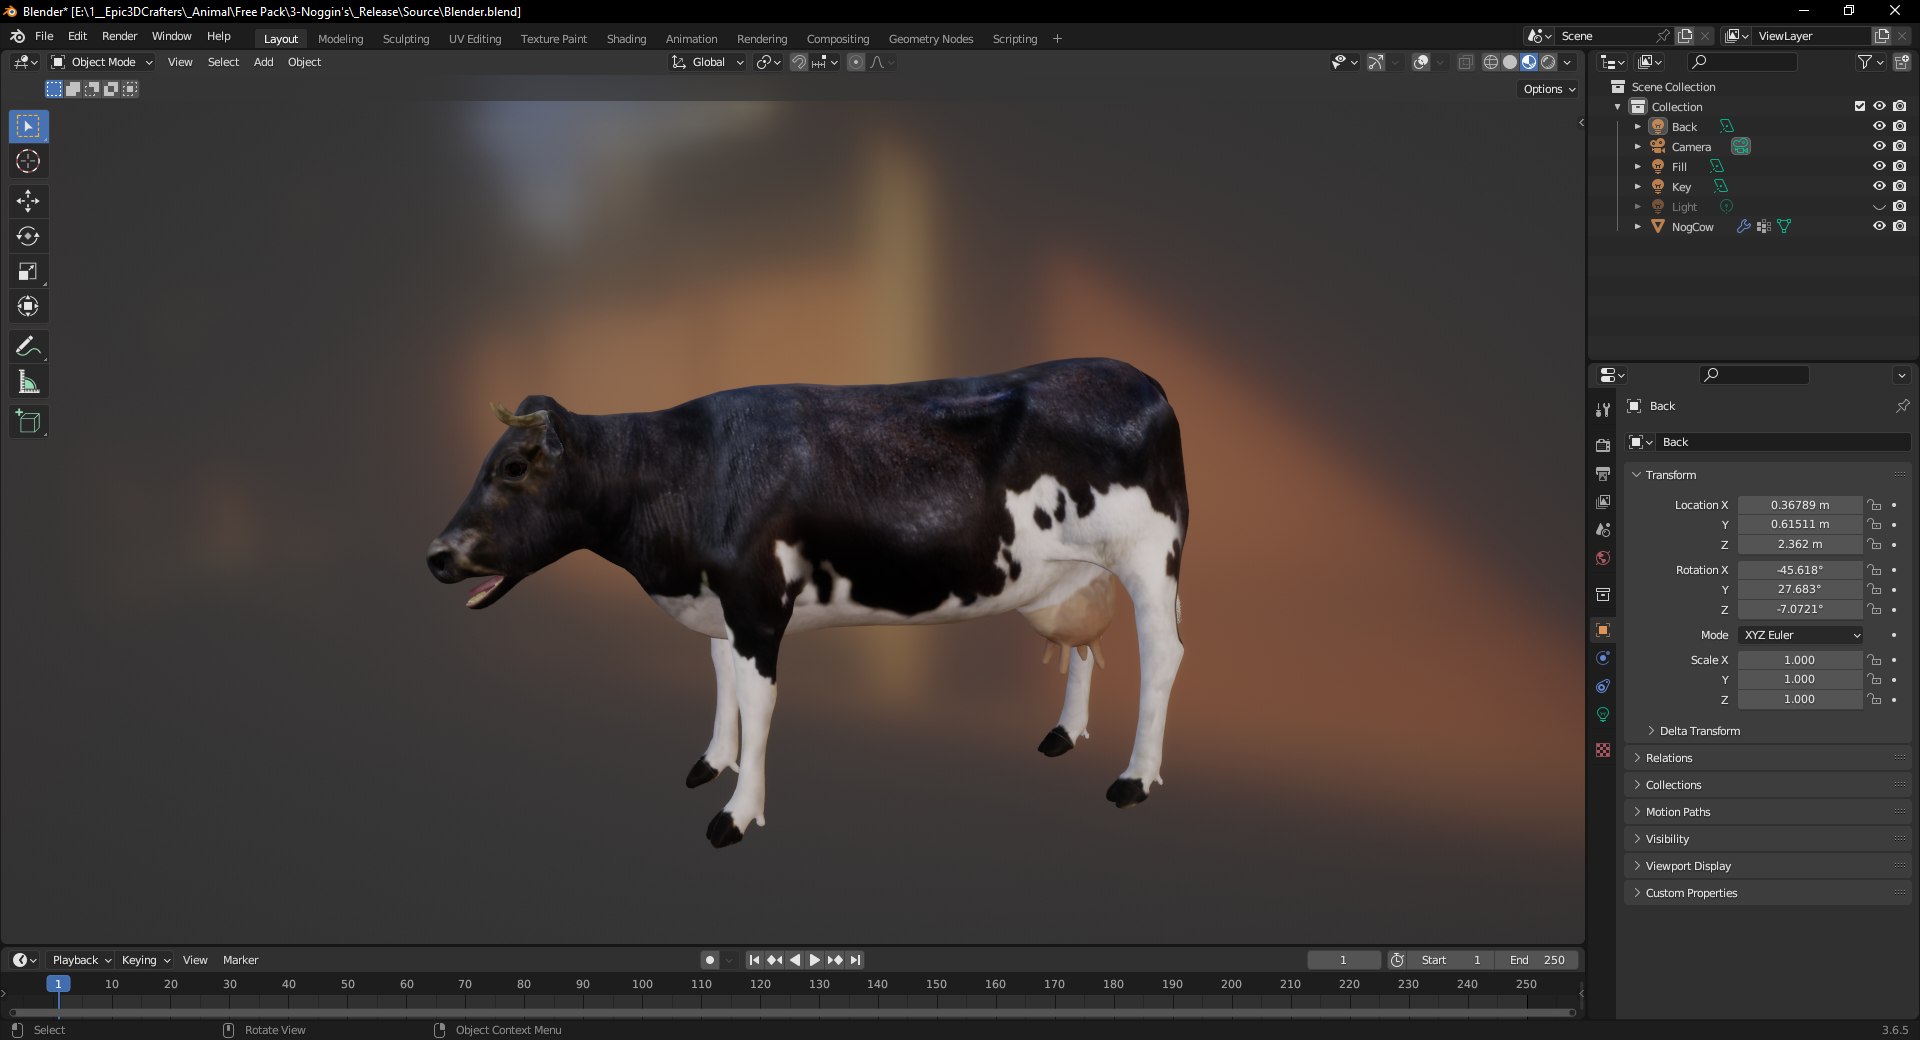Viewport: 1920px width, 1040px height.
Task: Uncheck the Collection exclude checkbox
Action: tap(1860, 106)
